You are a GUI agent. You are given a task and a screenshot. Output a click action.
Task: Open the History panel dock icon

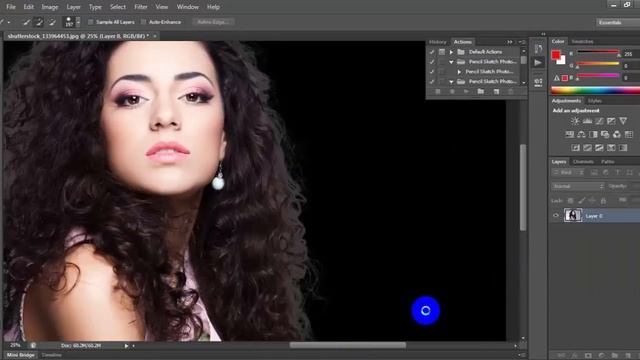point(538,49)
